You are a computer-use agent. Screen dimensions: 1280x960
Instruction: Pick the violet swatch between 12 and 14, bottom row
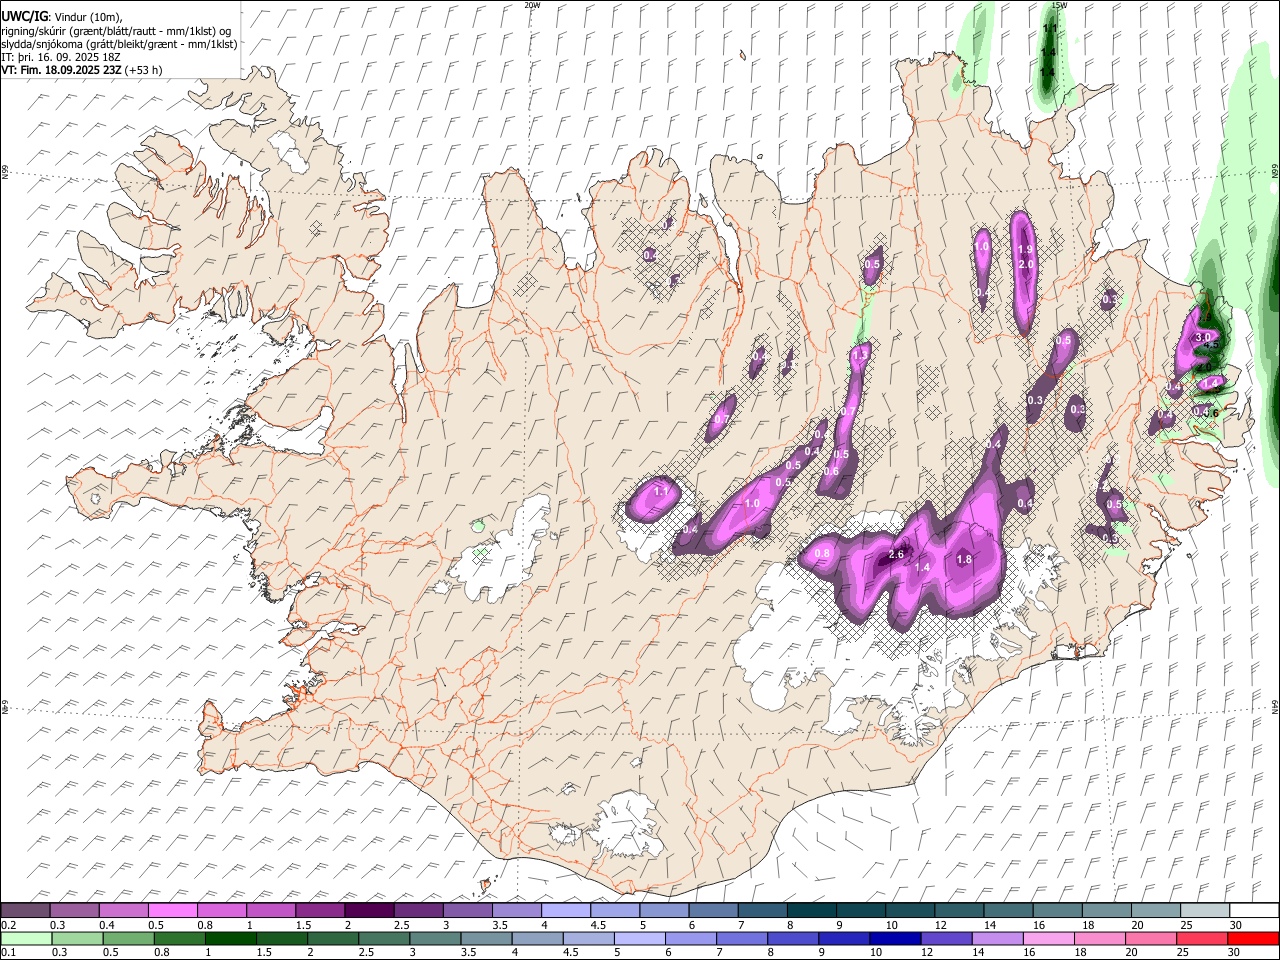pos(946,938)
